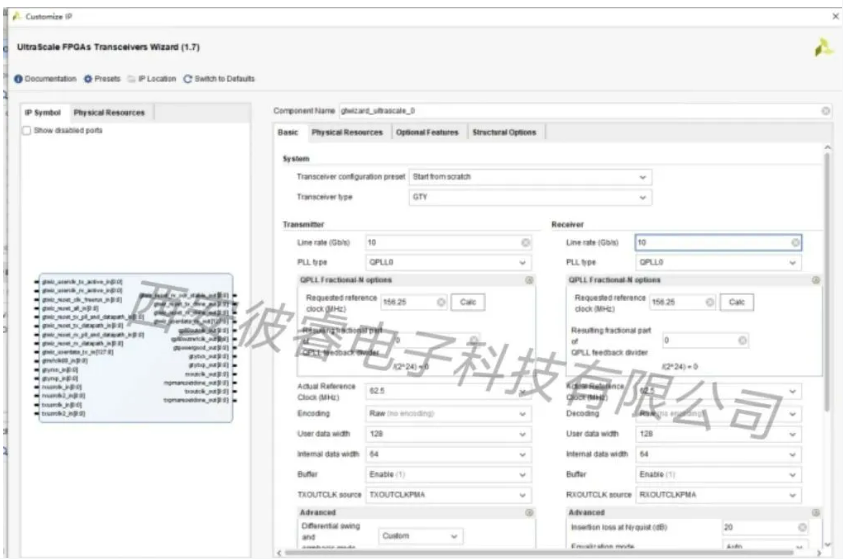Viewport: 843px width, 559px height.
Task: Open Transmitter Internal data width dropdown
Action: pos(448,454)
